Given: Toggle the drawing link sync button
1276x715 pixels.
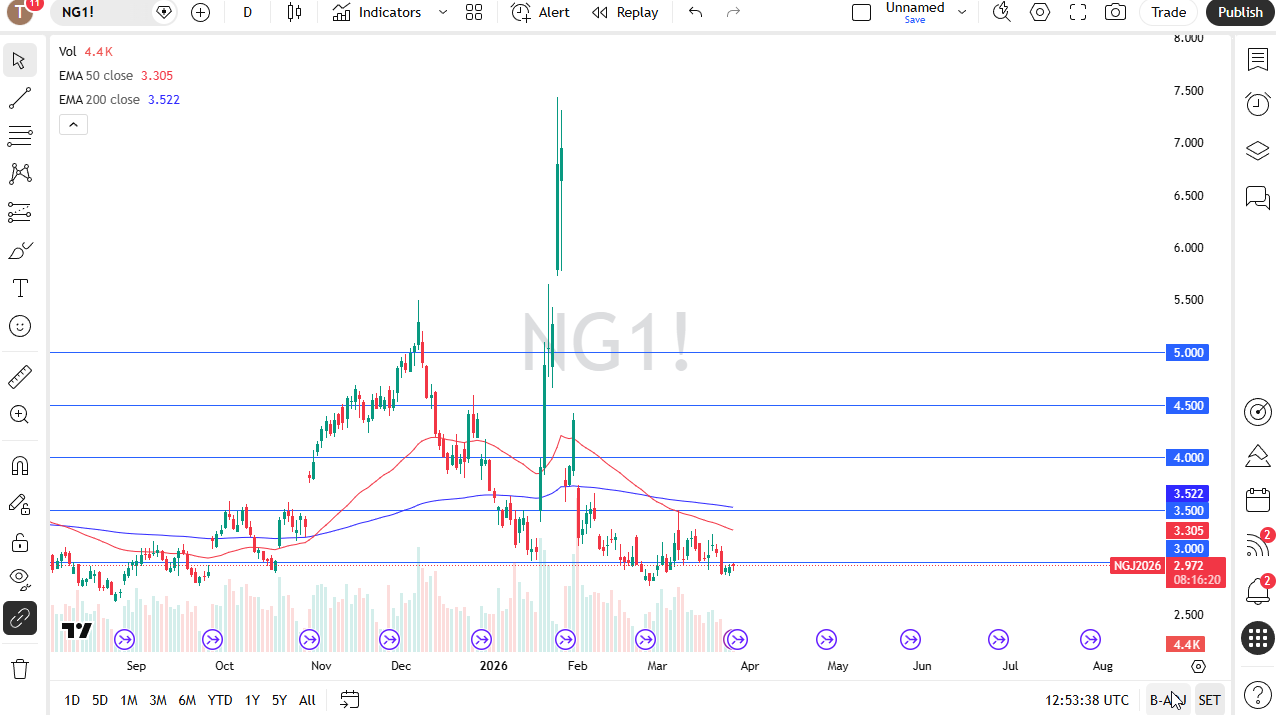Looking at the screenshot, I should (x=19, y=619).
